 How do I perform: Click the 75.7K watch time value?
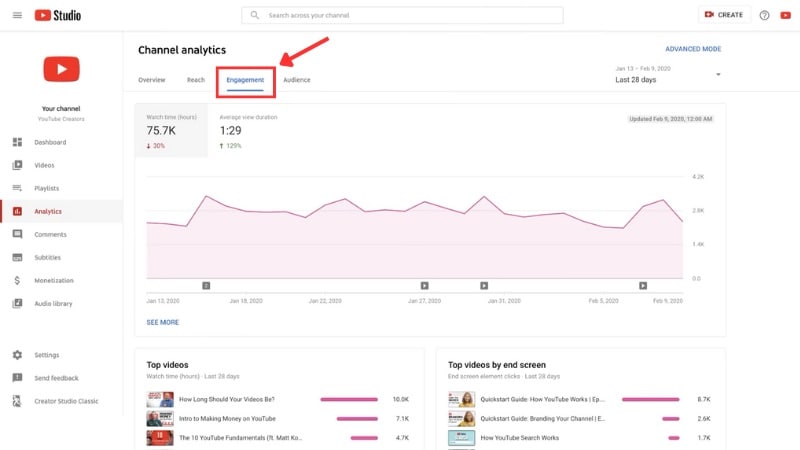point(161,131)
